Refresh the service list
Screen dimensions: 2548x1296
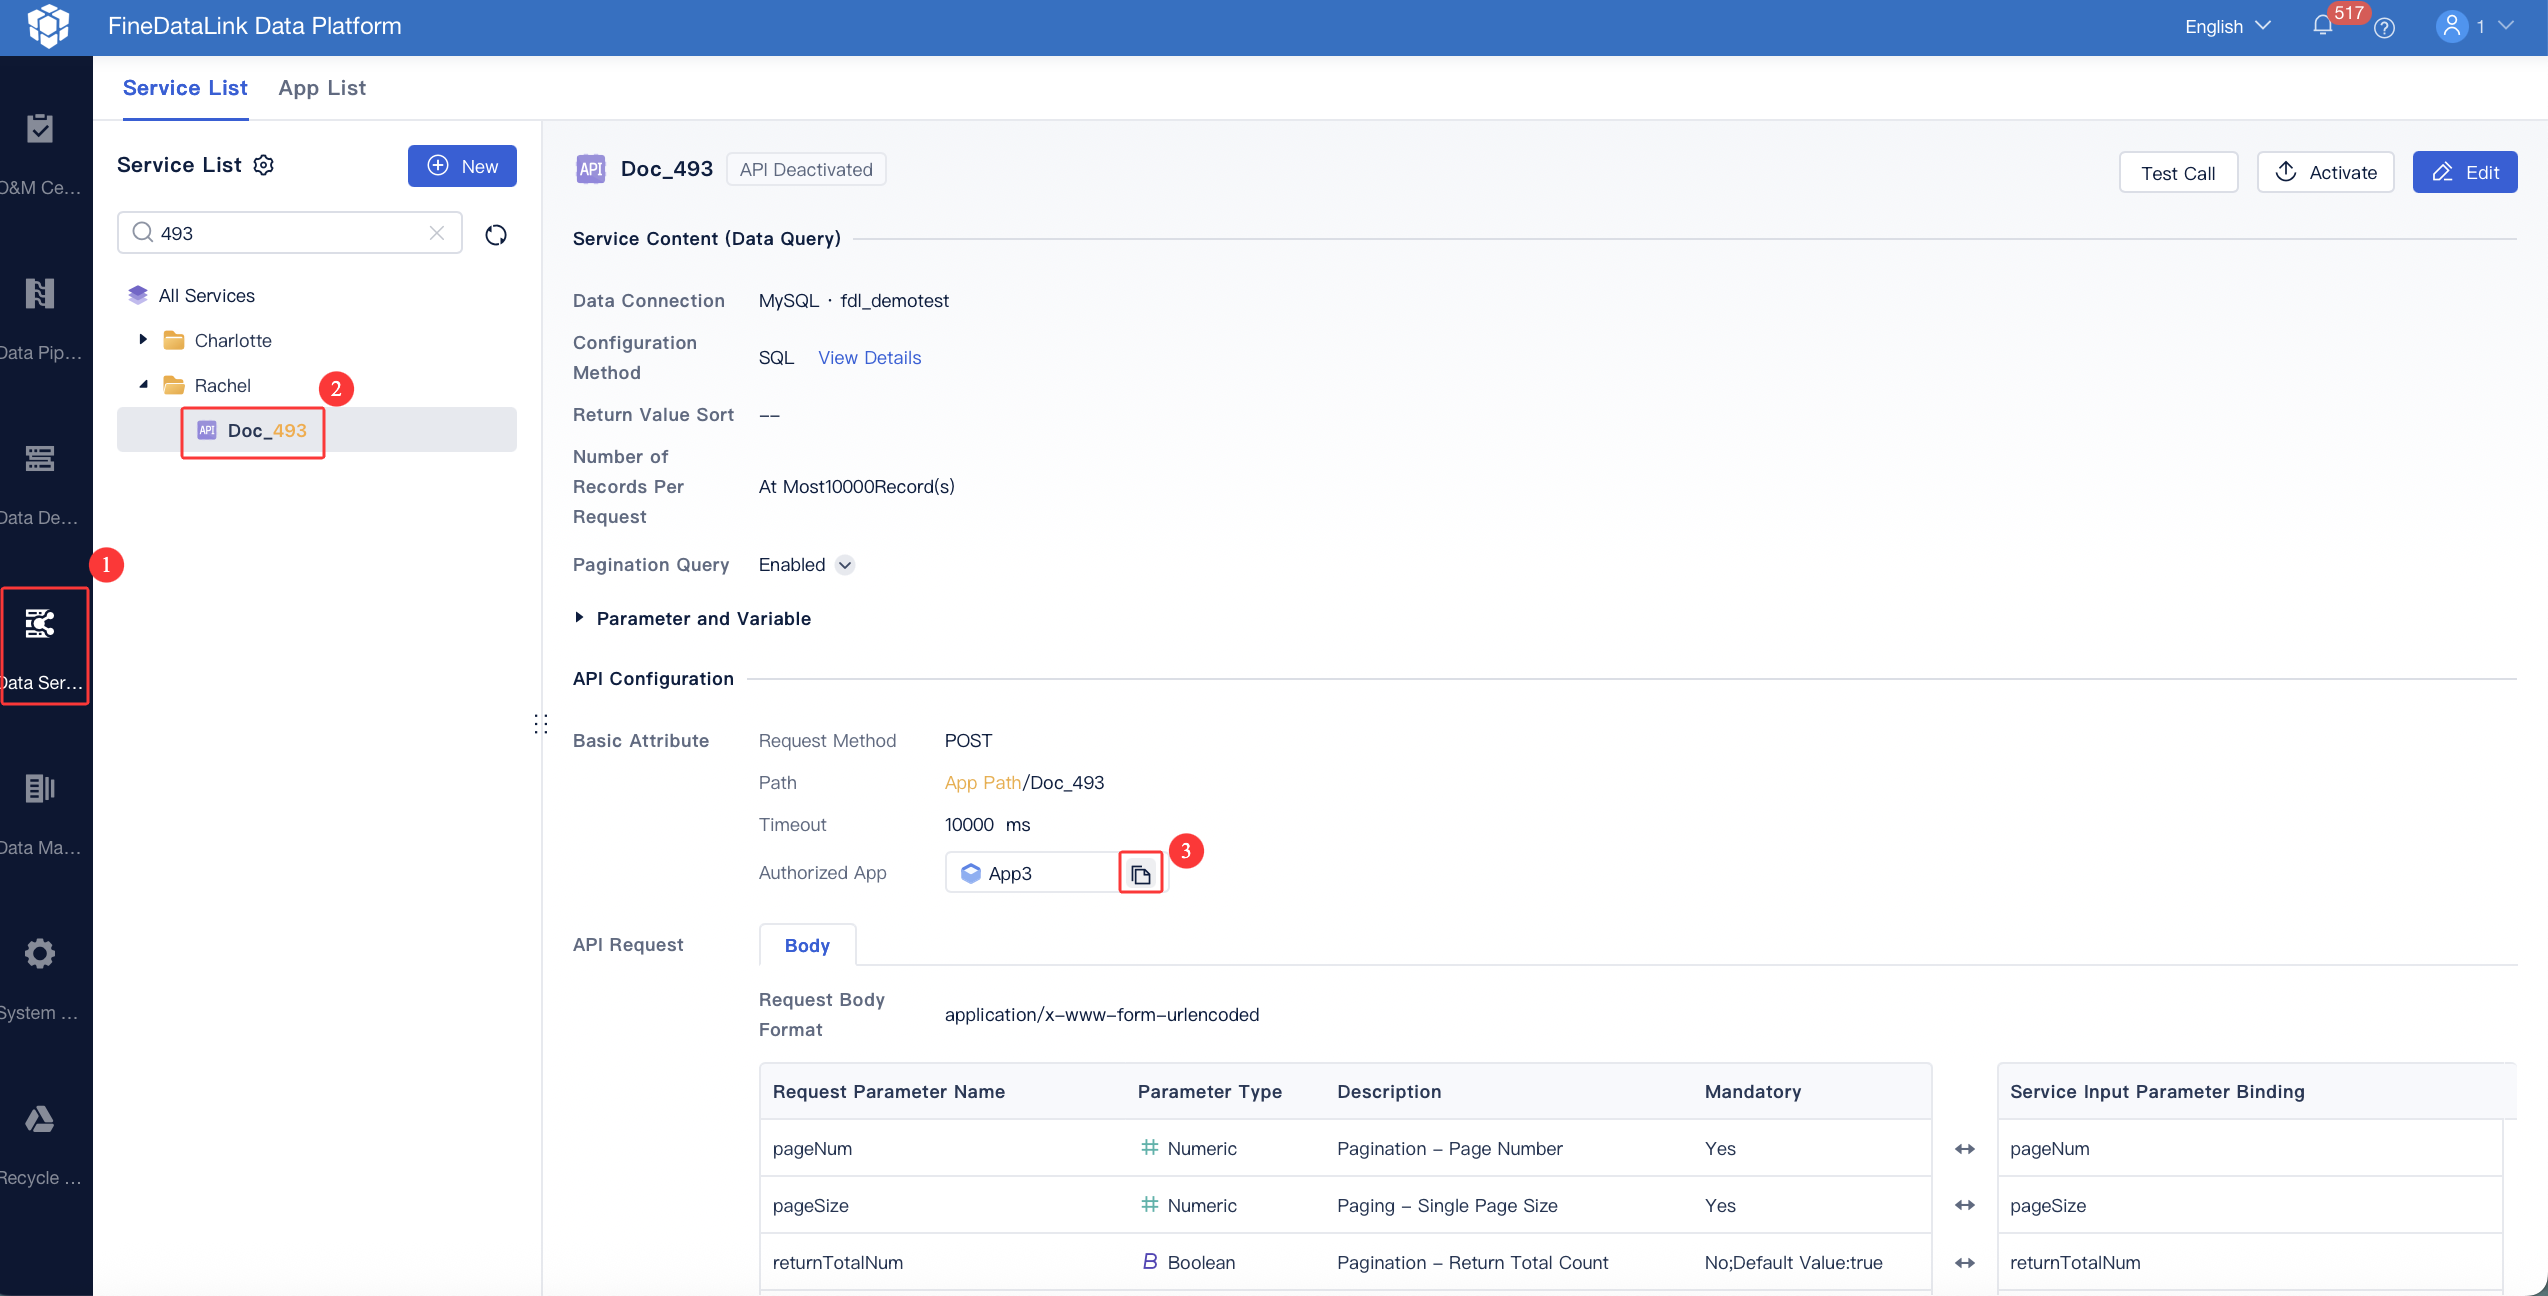496,234
